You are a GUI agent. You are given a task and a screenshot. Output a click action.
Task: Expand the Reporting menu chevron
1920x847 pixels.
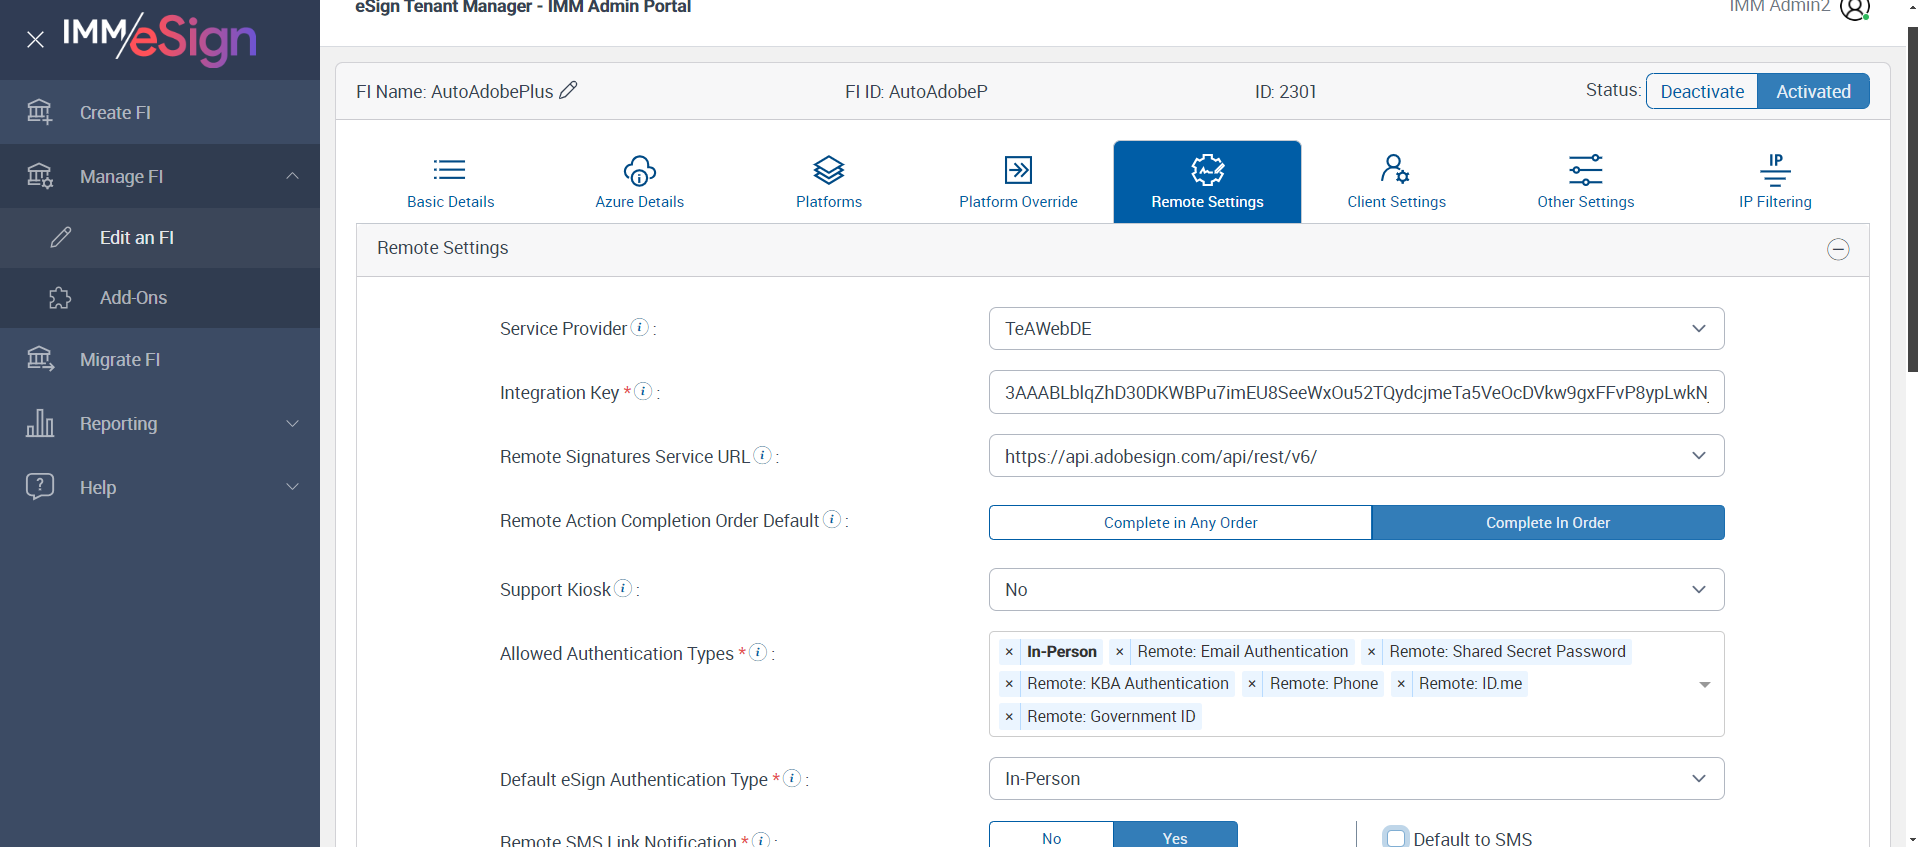[x=292, y=423]
